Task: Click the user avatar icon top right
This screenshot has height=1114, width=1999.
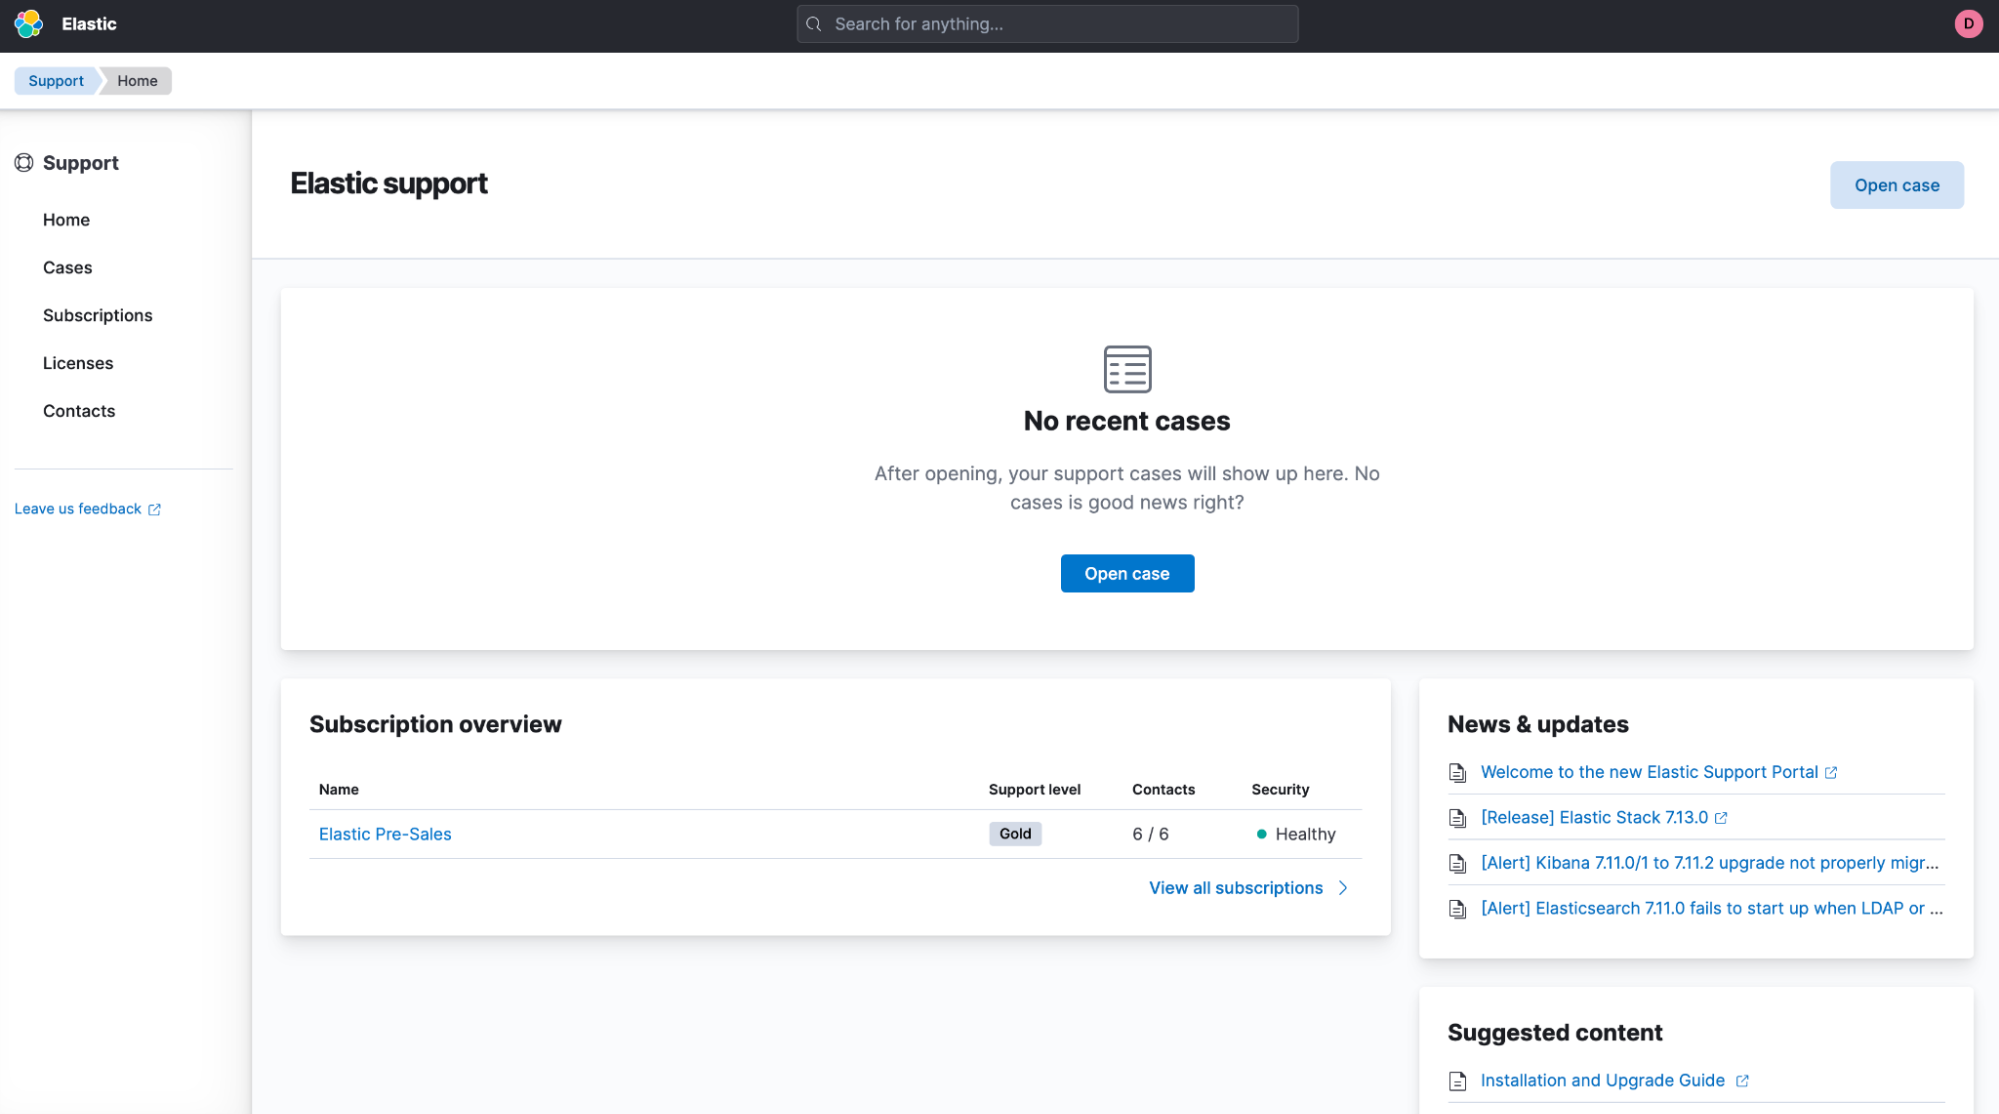Action: [1969, 25]
